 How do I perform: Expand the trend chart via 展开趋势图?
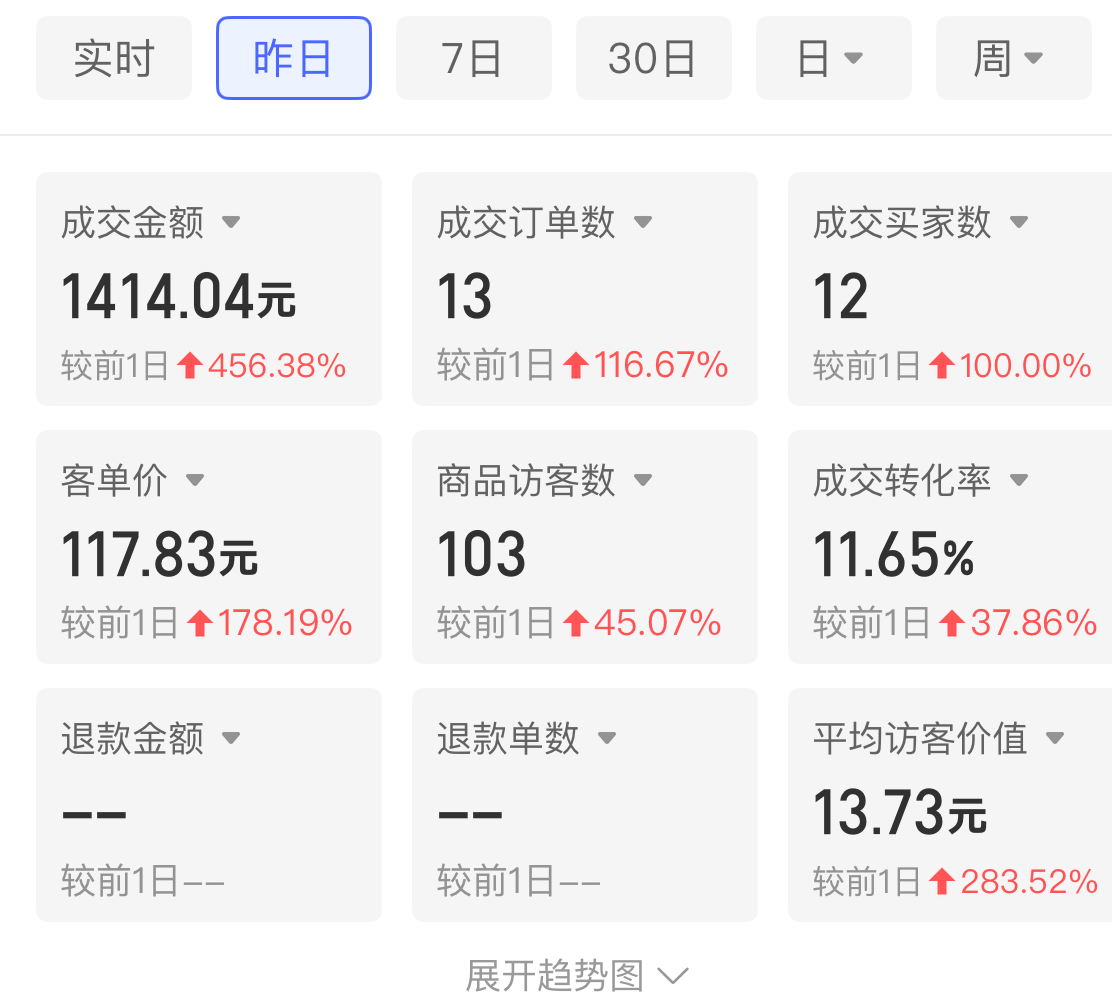tap(575, 971)
